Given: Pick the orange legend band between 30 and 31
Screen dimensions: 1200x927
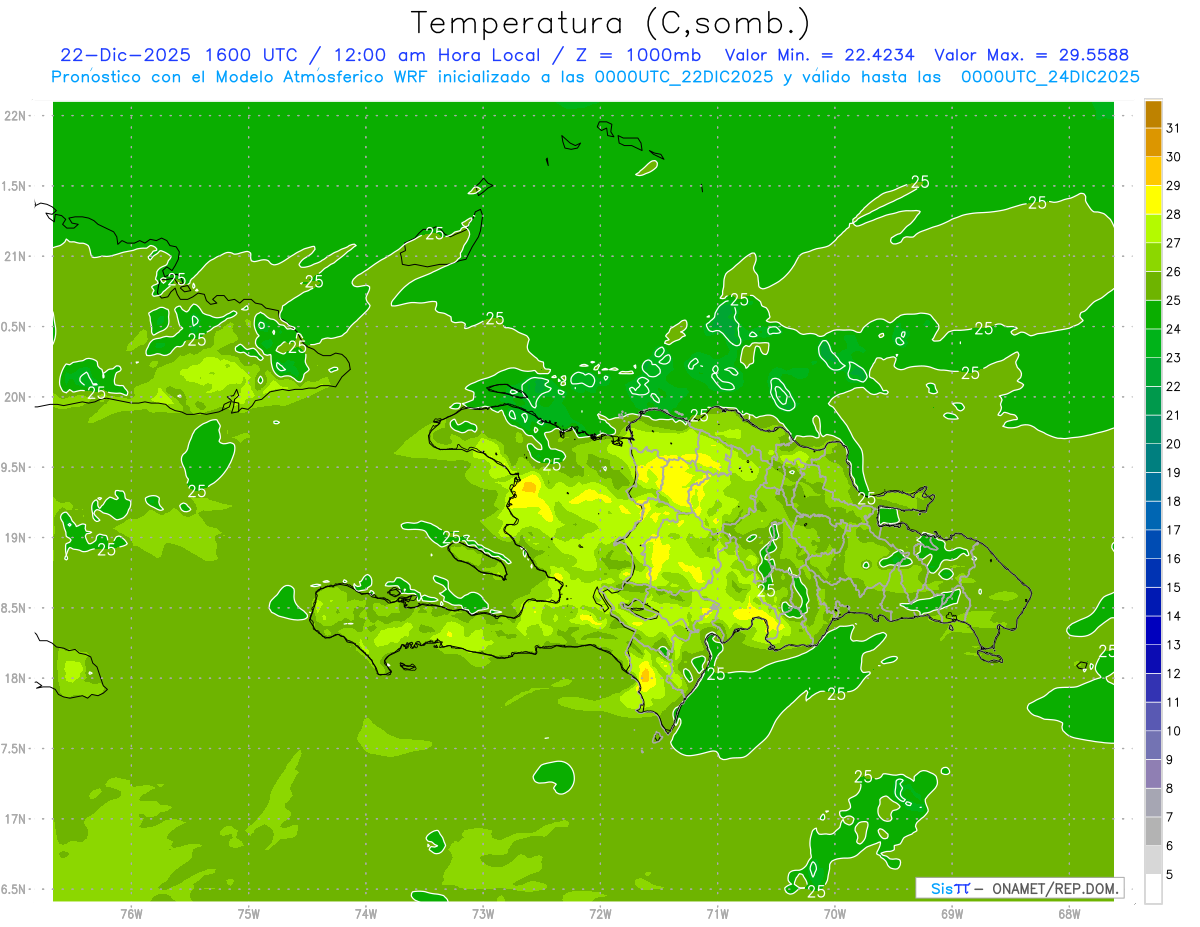Looking at the screenshot, I should 1153,142.
